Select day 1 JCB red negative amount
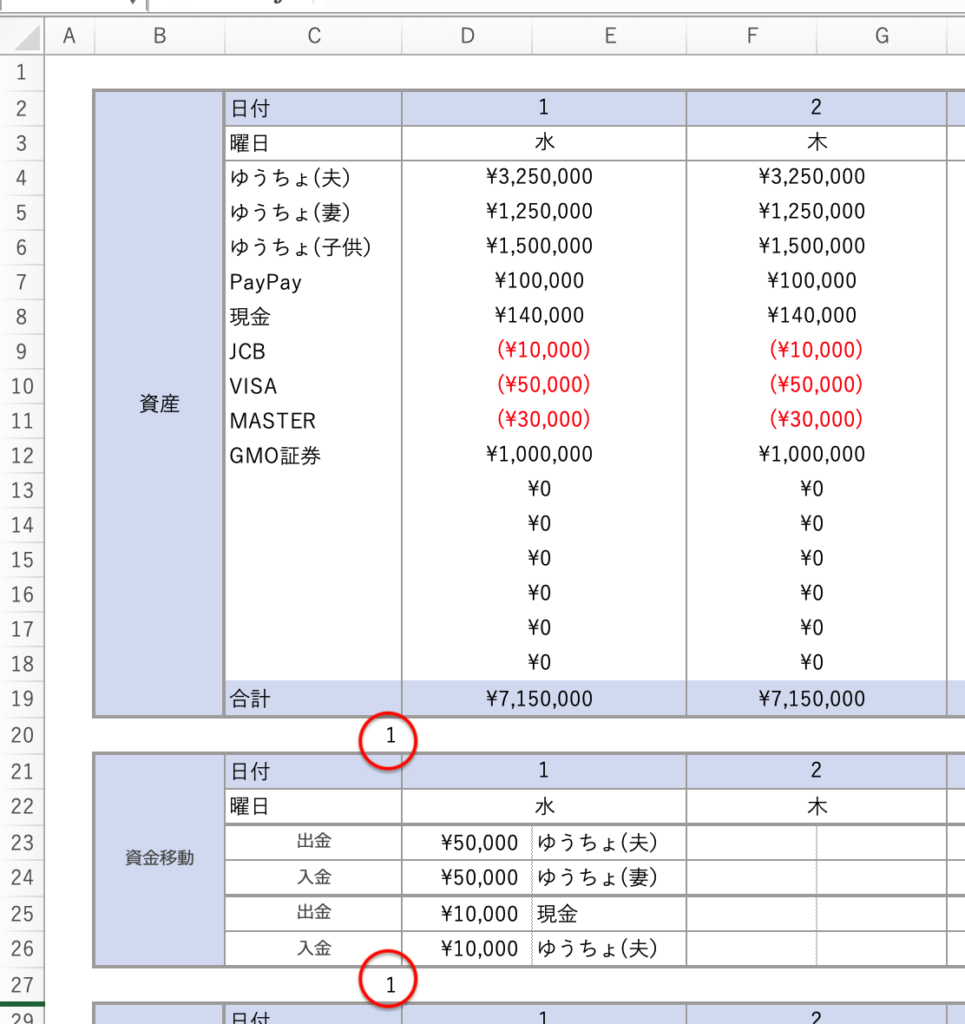The height and width of the screenshot is (1024, 965). 543,351
